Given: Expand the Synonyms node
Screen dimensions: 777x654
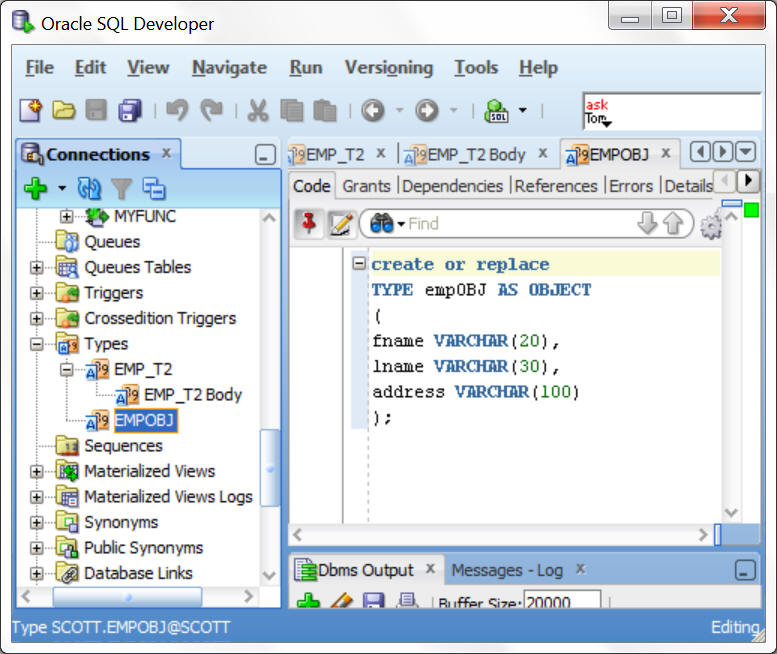Looking at the screenshot, I should coord(36,522).
